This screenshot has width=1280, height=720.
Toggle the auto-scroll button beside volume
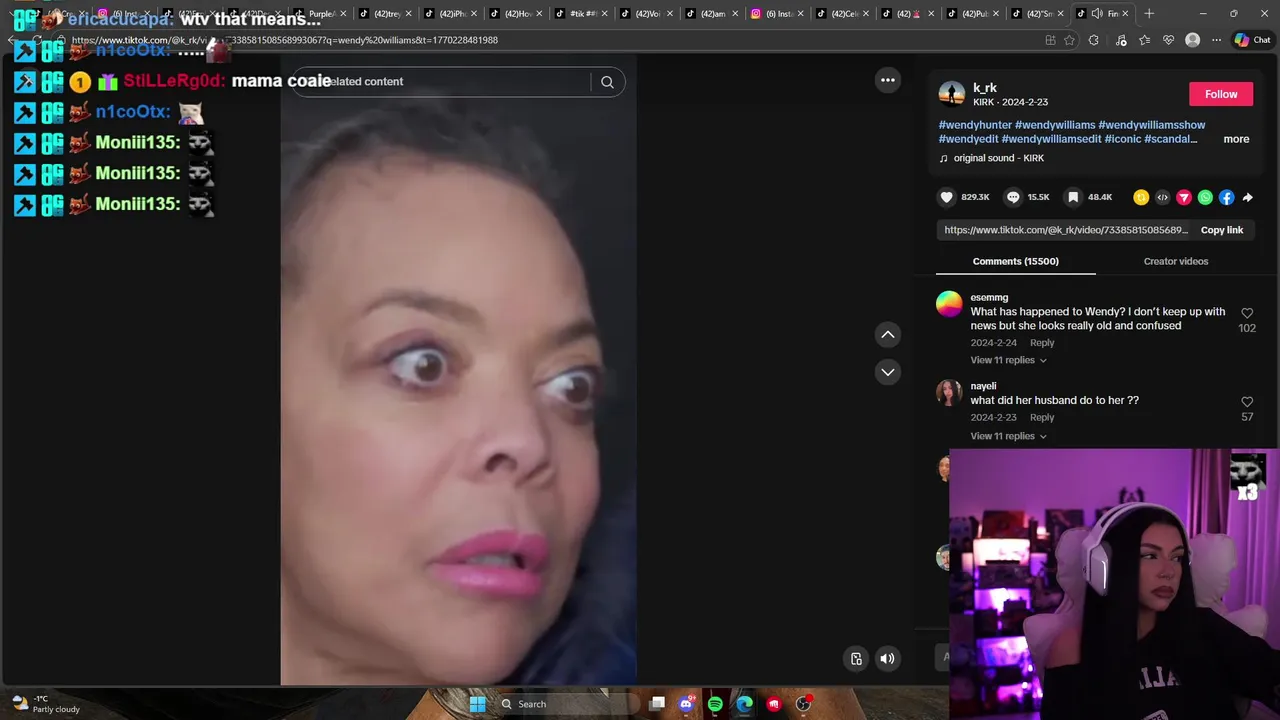pos(856,658)
